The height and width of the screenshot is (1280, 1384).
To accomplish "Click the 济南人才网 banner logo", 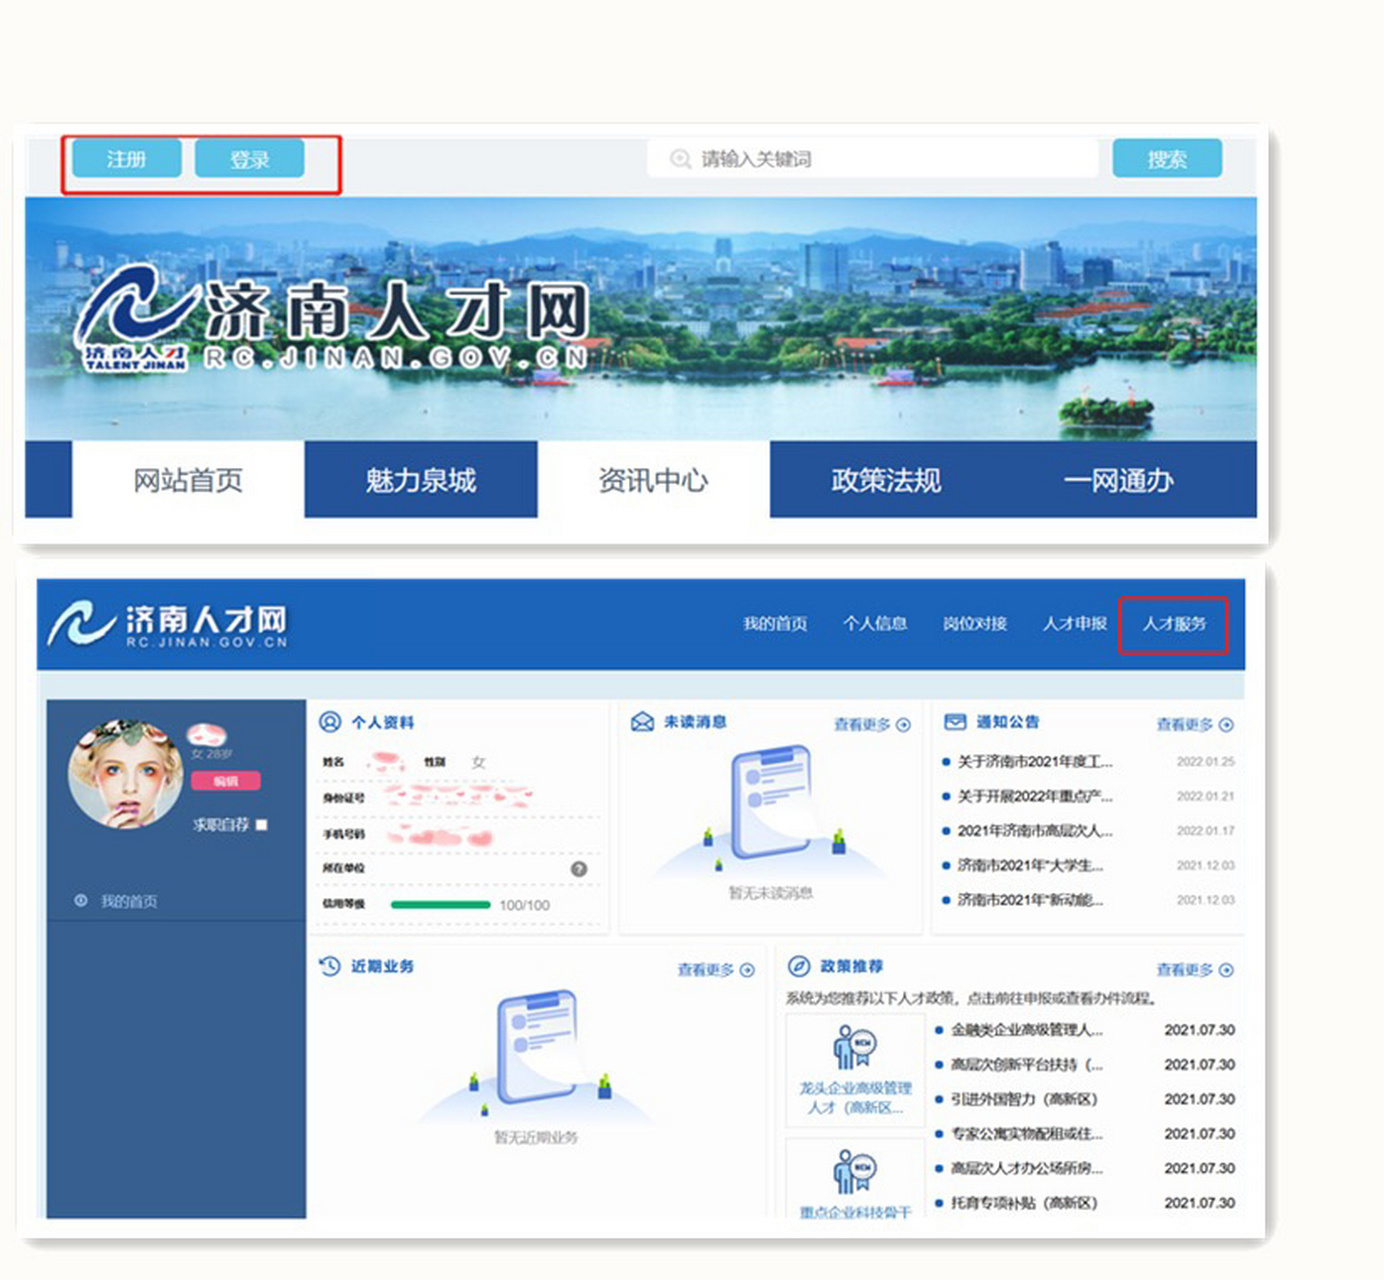I will pyautogui.click(x=332, y=318).
